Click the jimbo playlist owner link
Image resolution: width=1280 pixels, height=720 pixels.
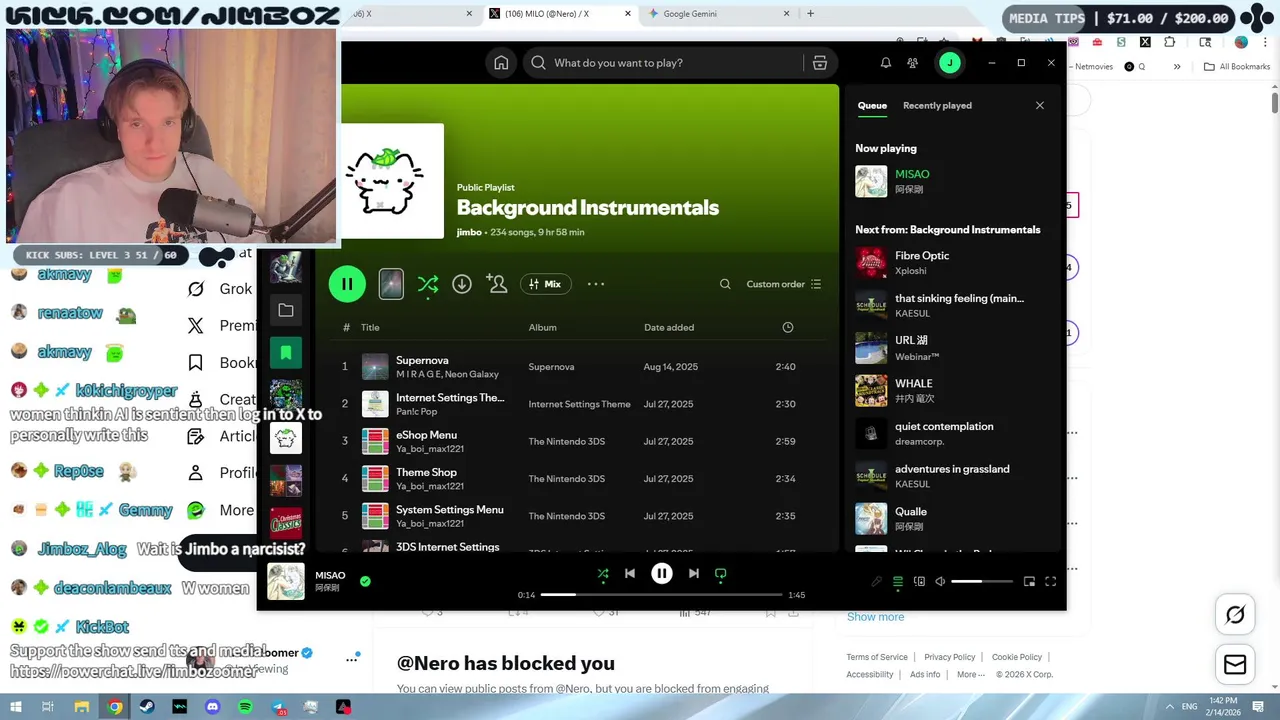coord(469,232)
